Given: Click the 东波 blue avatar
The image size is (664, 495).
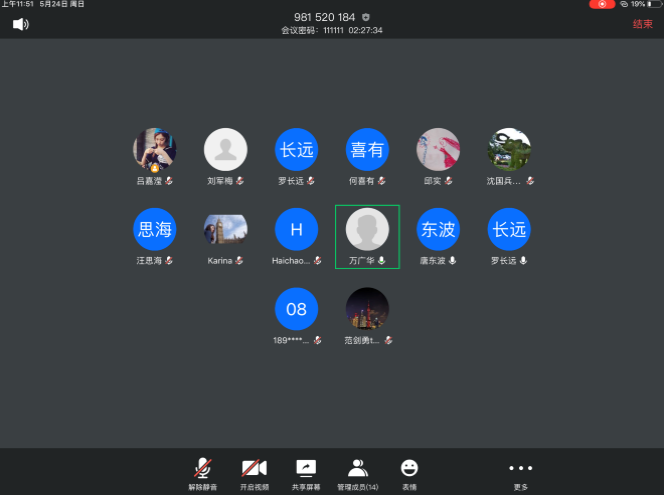Looking at the screenshot, I should click(438, 230).
